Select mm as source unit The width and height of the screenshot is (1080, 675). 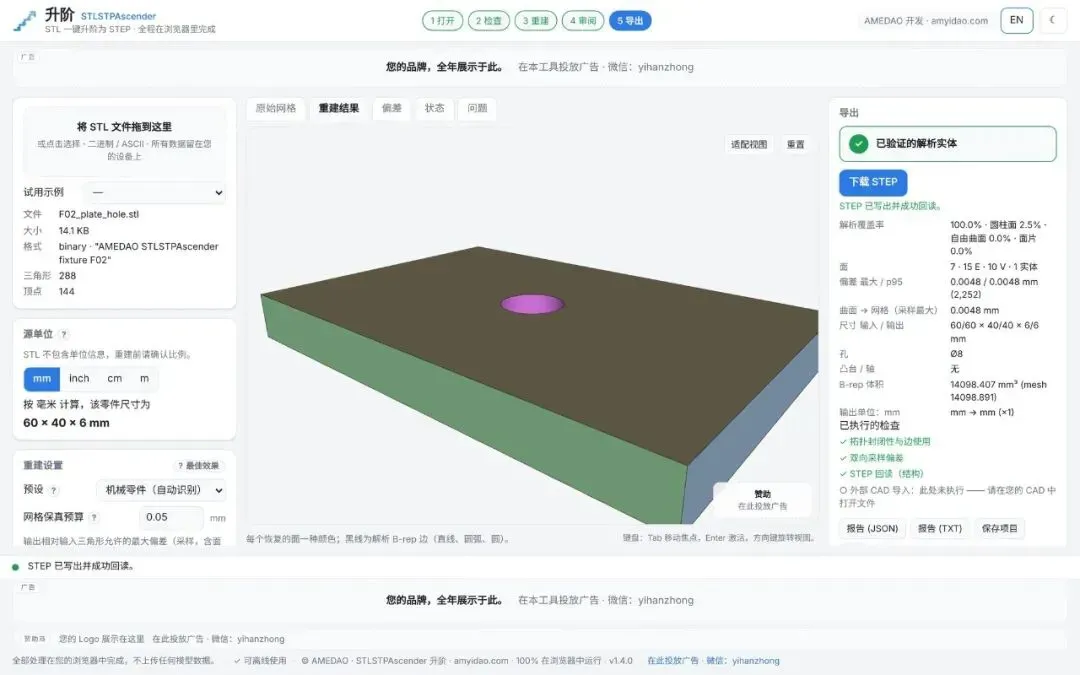pyautogui.click(x=42, y=379)
